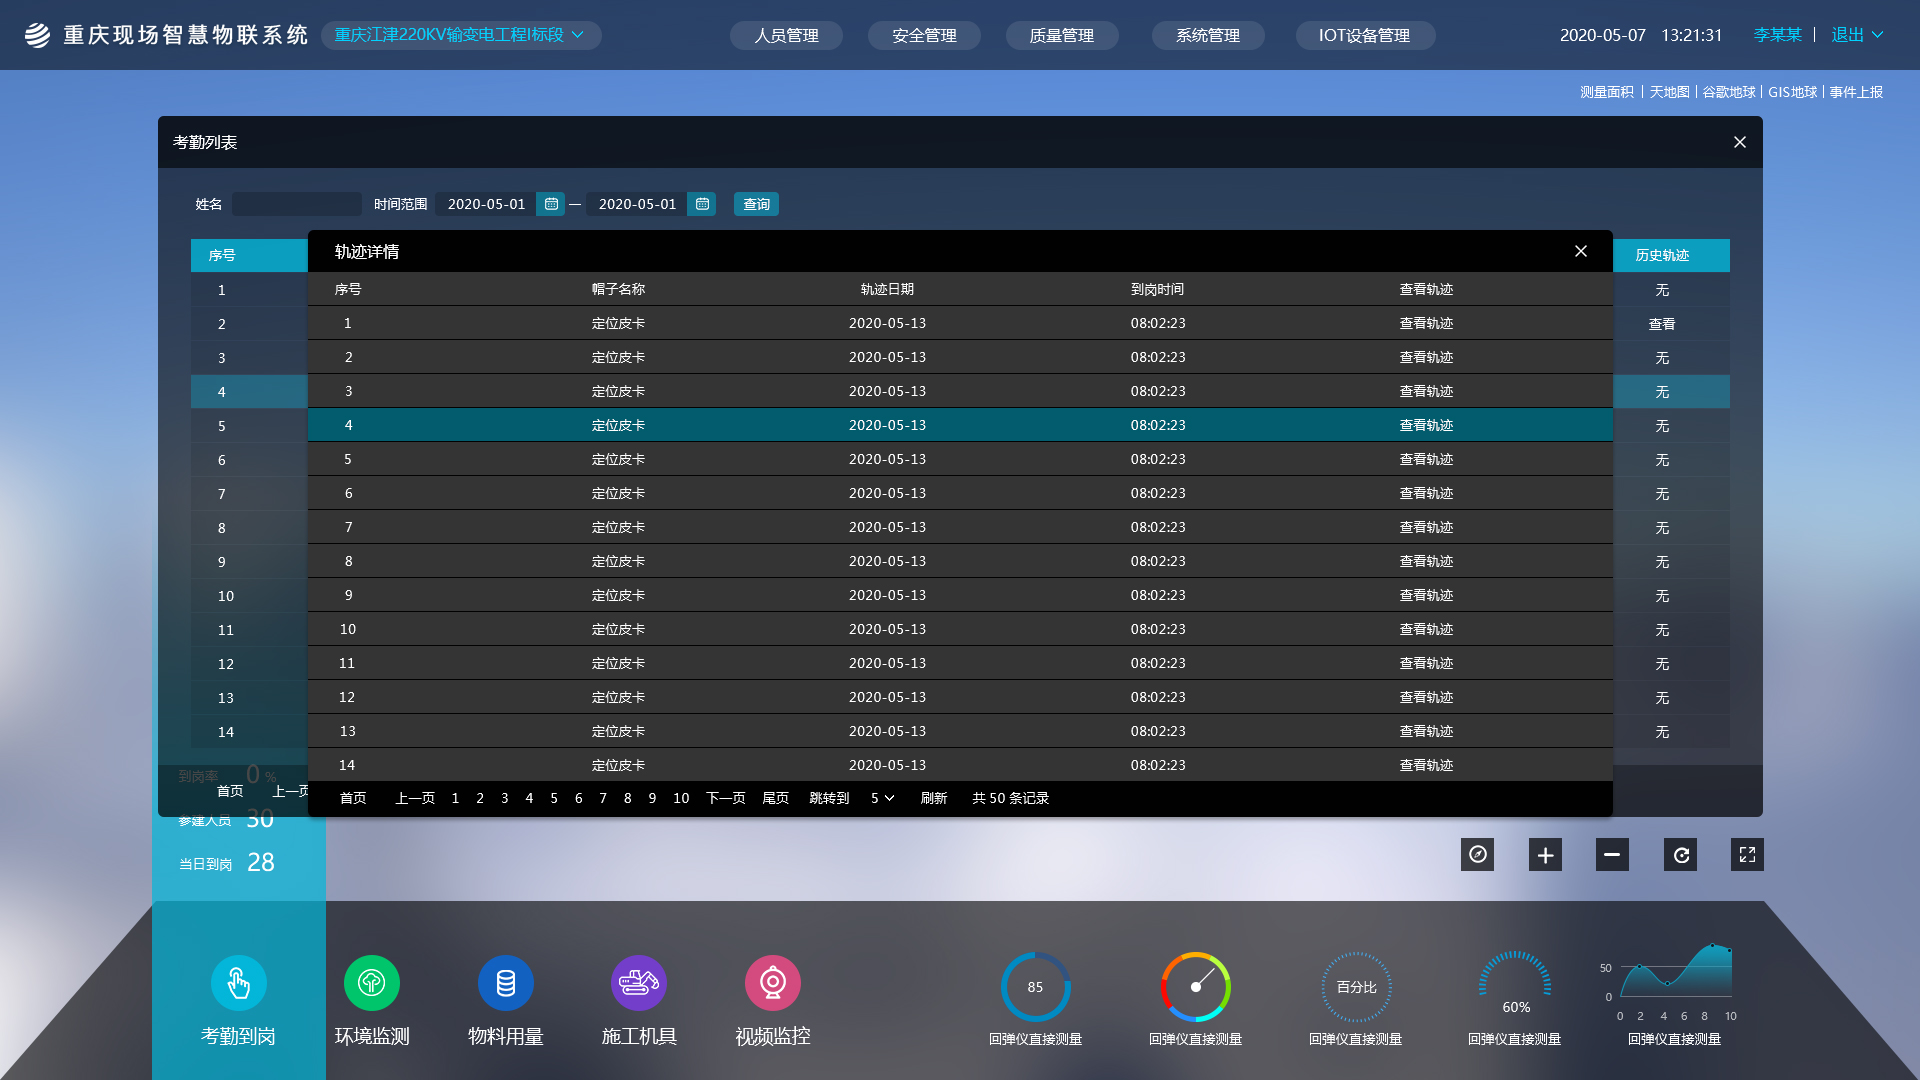This screenshot has height=1080, width=1920.
Task: Focus the 姓名 name input field
Action: 297,204
